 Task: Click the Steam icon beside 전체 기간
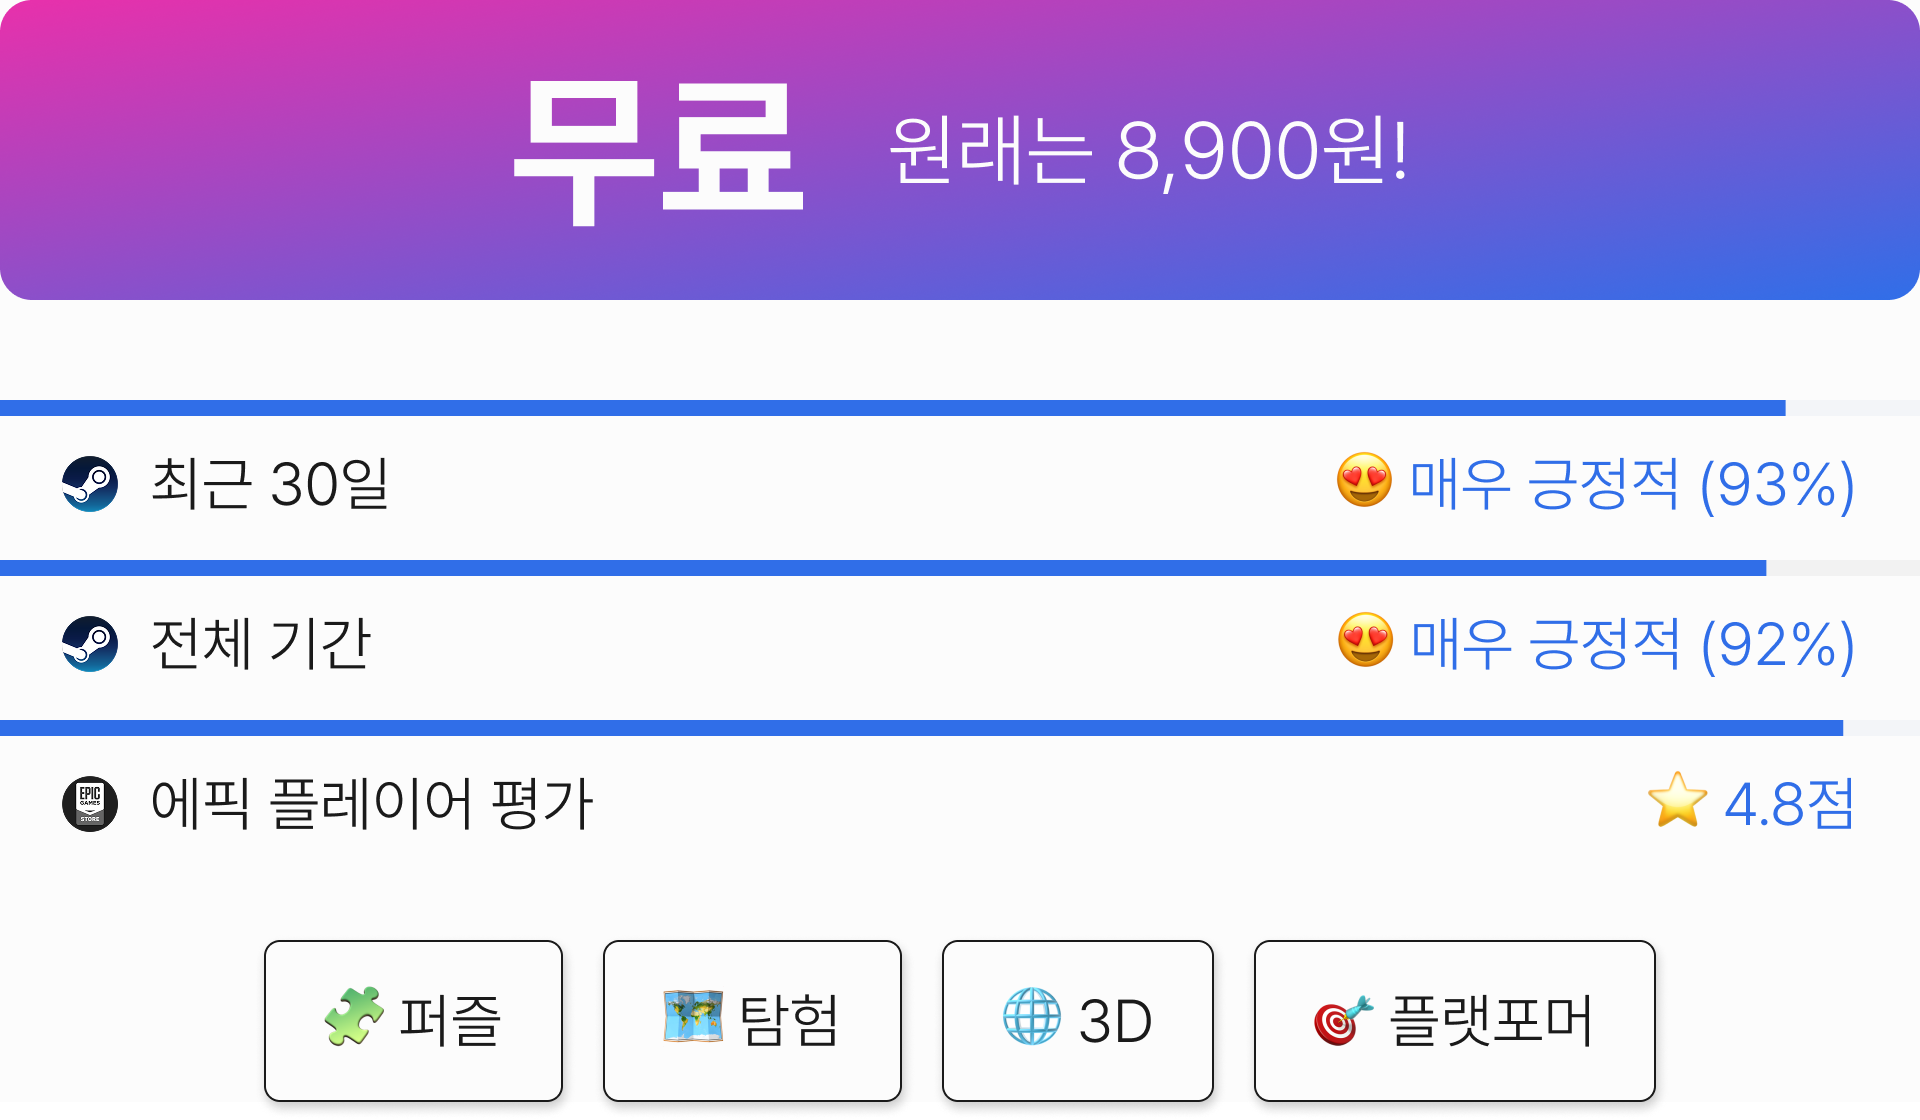tap(90, 644)
